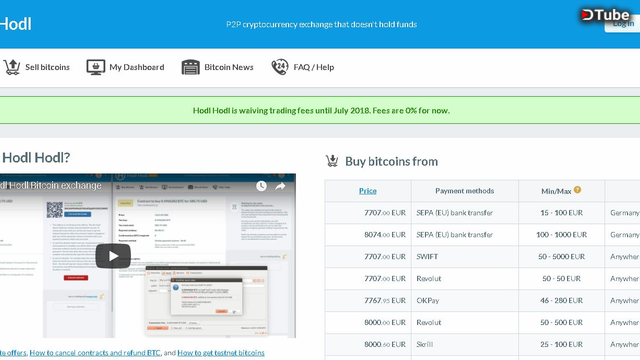Select the 8074.00 EUR price cell

368,235
